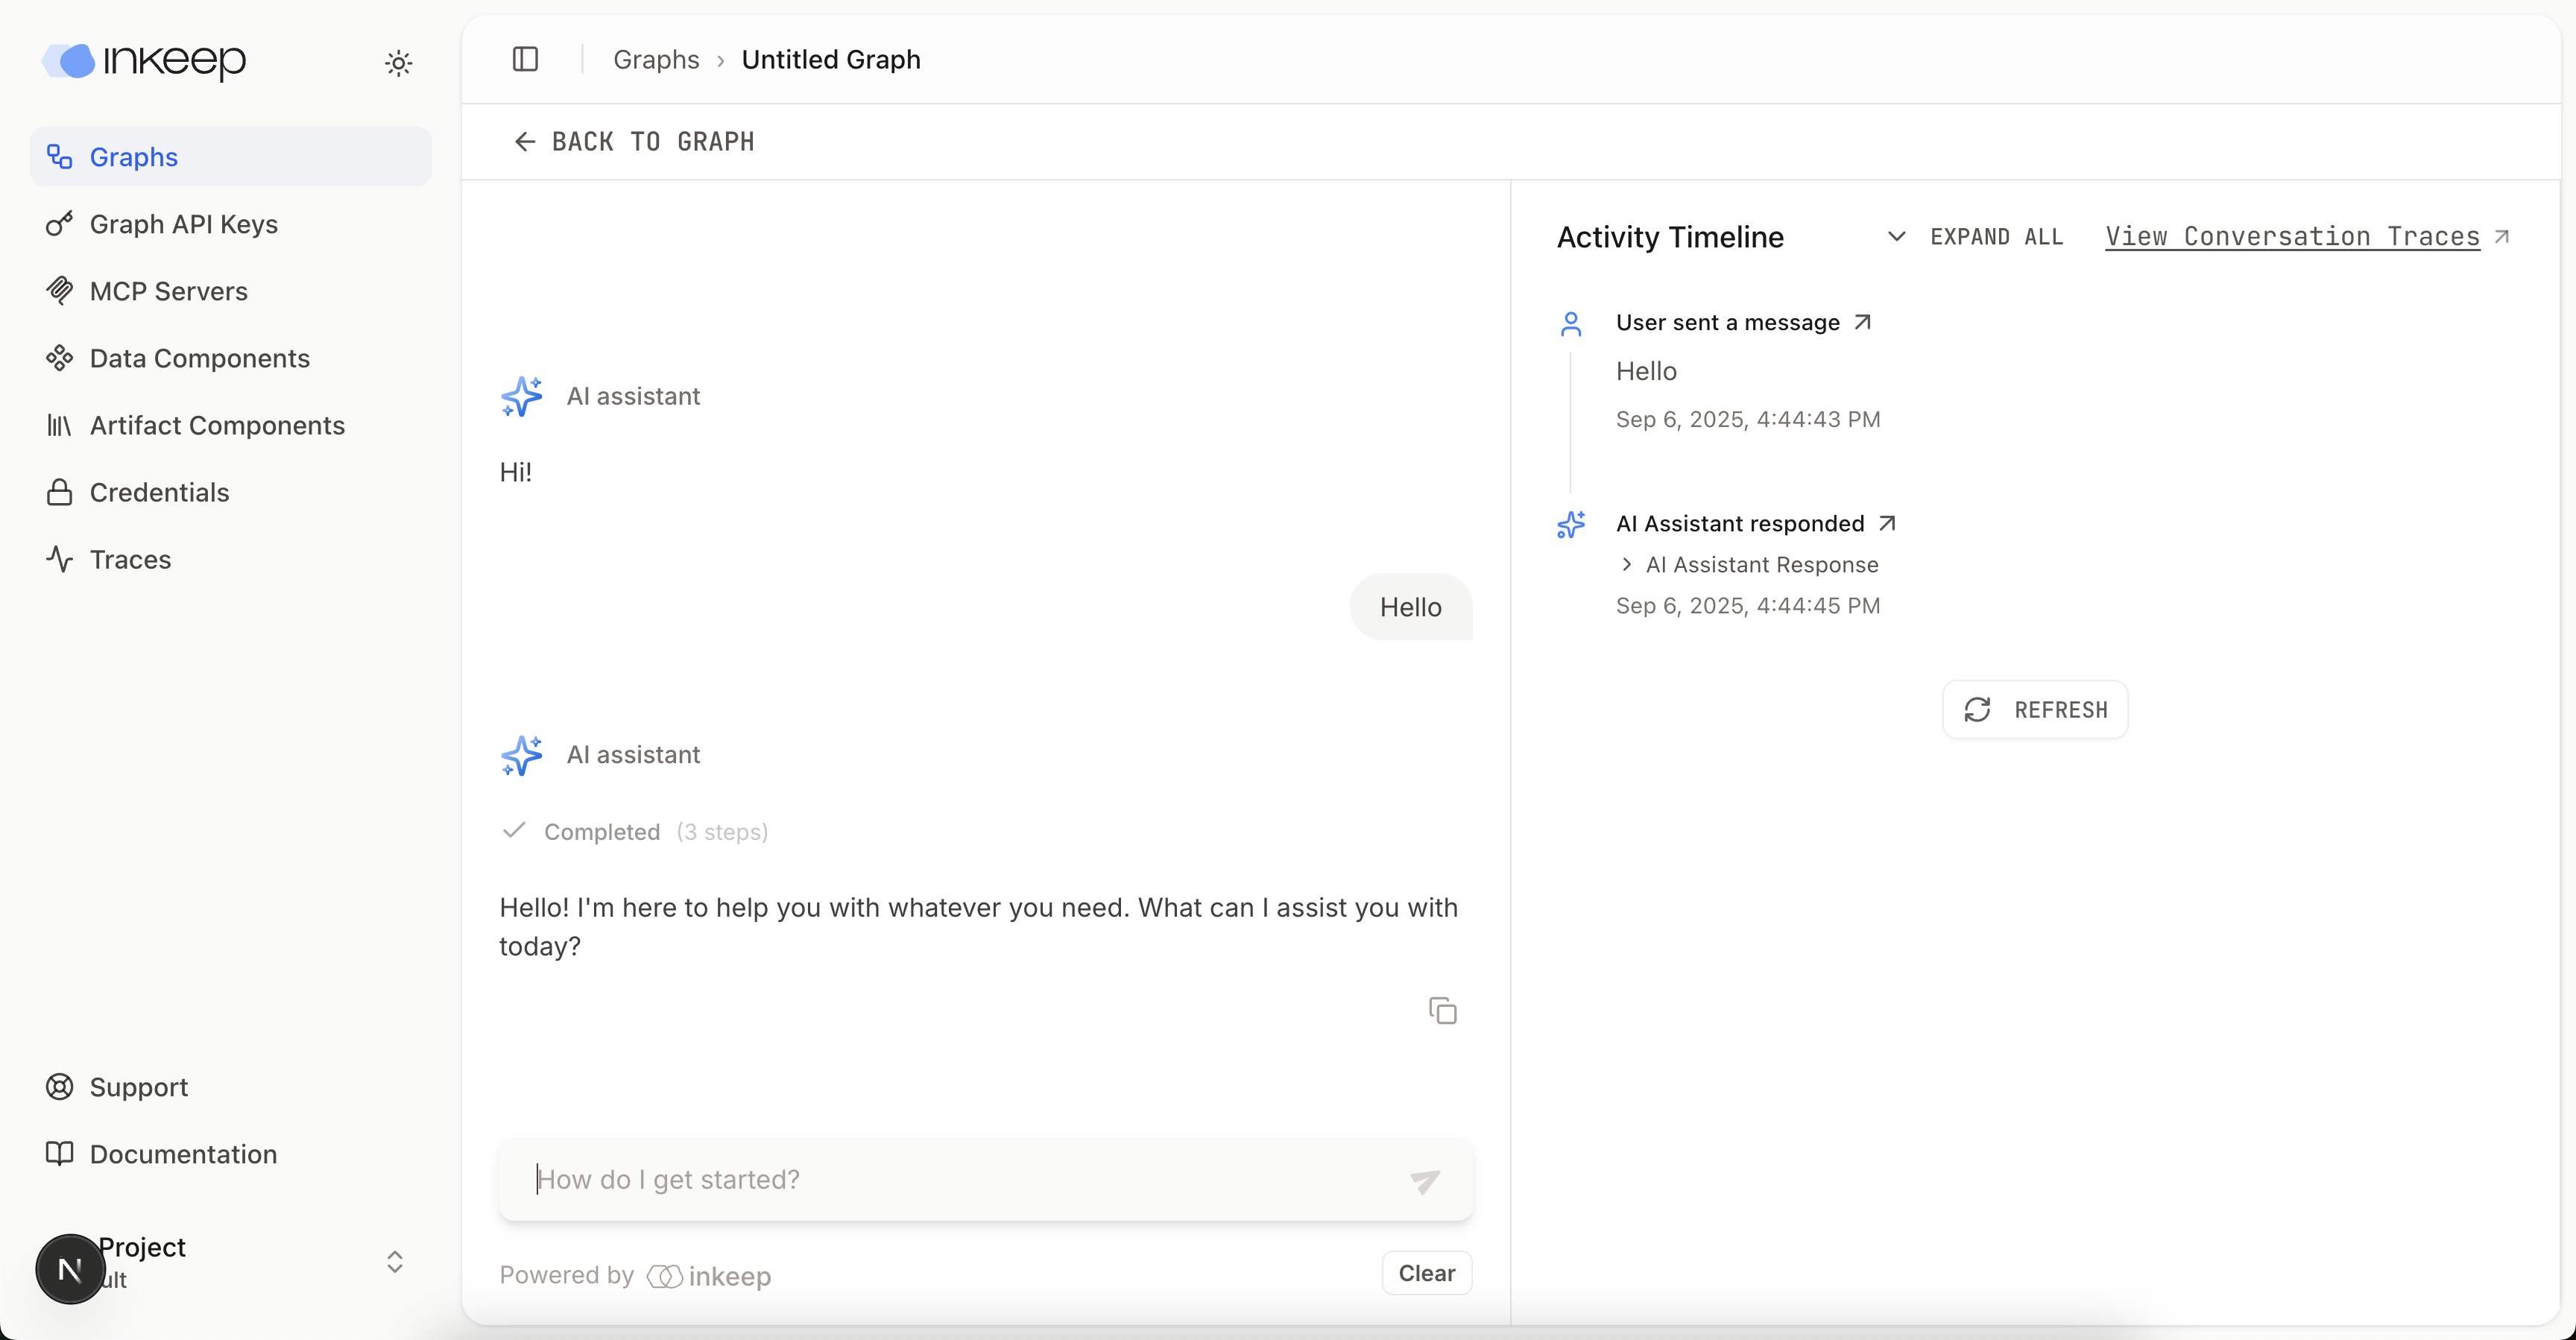The width and height of the screenshot is (2576, 1340).
Task: Select Traces in the sidebar
Action: pyautogui.click(x=129, y=559)
